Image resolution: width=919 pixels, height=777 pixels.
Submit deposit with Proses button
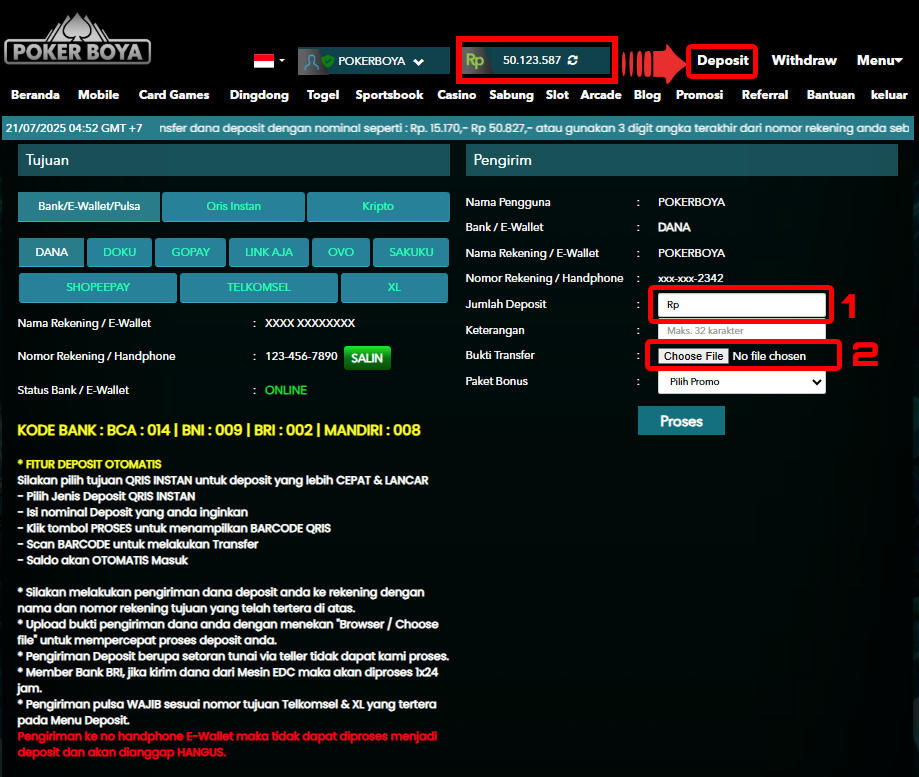[x=681, y=421]
